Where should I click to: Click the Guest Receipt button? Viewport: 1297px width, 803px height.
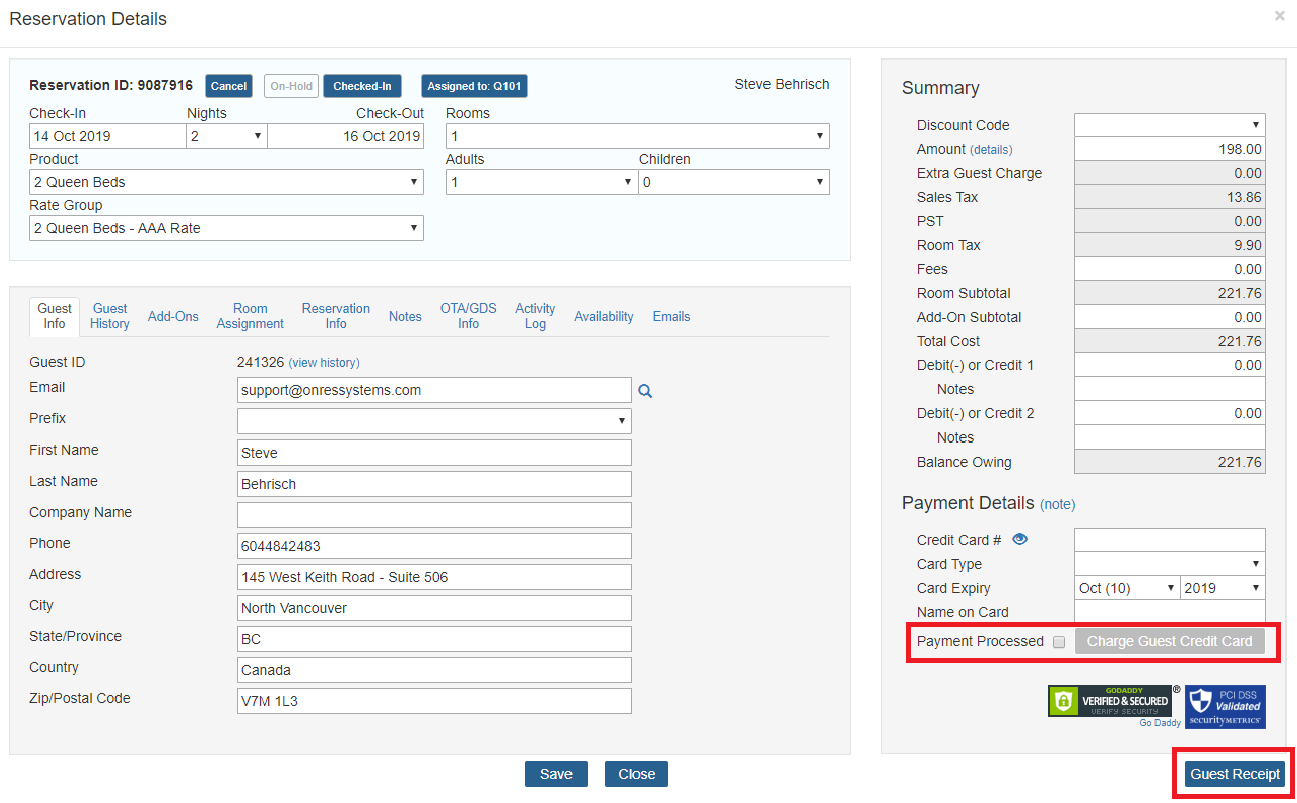coord(1234,773)
